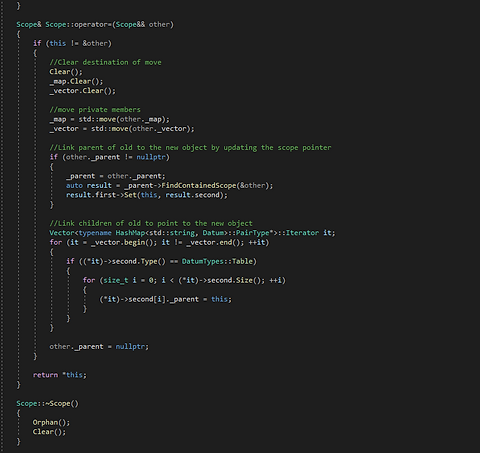Click the '_parent = other._parent;' line
The height and width of the screenshot is (453, 480).
click(x=116, y=176)
